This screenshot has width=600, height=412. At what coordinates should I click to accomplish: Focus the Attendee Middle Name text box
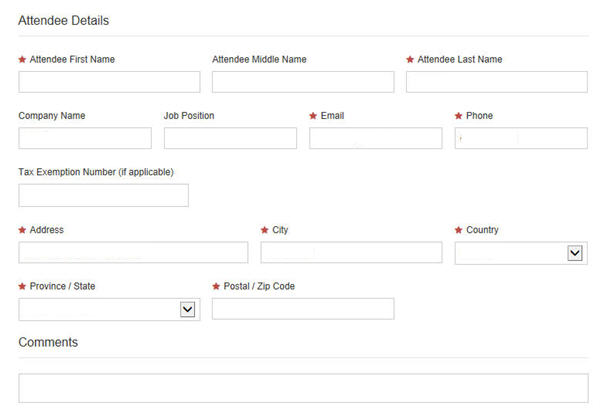pos(303,82)
